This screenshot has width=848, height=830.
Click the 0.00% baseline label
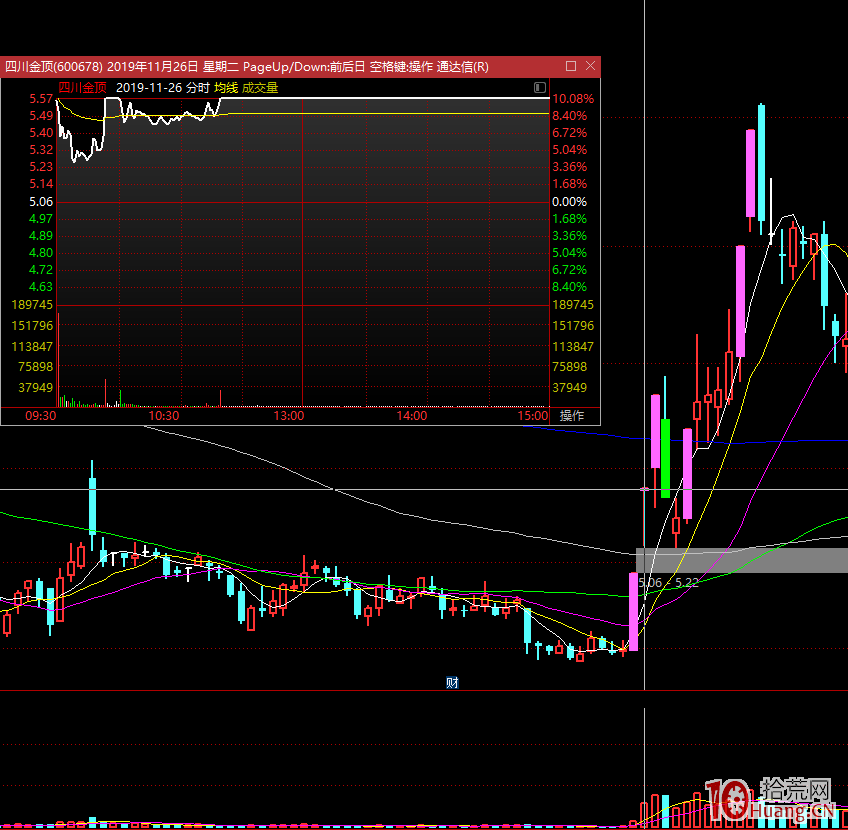coord(569,202)
